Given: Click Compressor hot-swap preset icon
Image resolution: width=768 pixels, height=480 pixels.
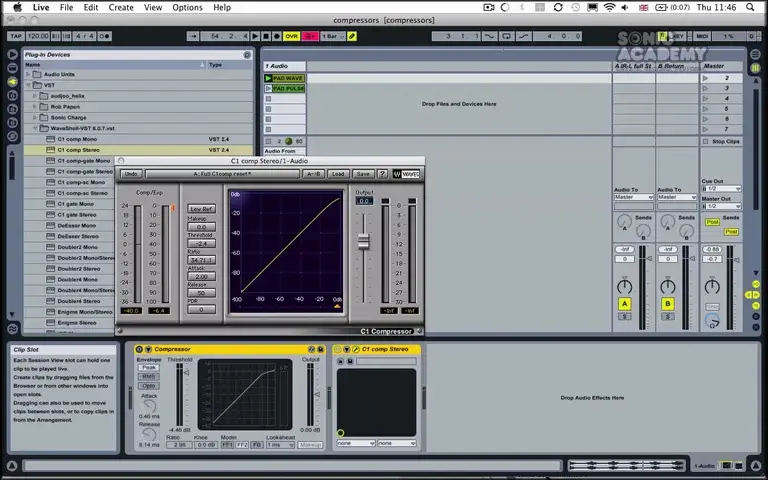Looking at the screenshot, I should click(312, 349).
